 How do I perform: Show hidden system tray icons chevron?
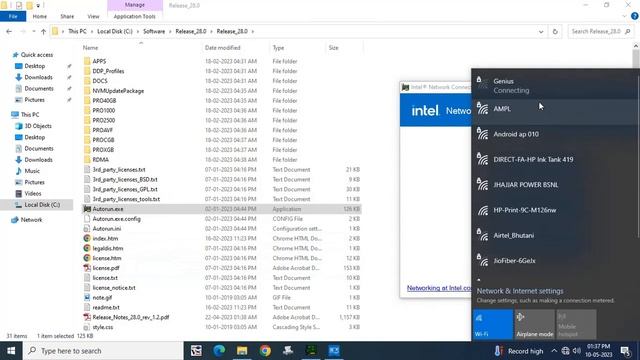coord(554,351)
